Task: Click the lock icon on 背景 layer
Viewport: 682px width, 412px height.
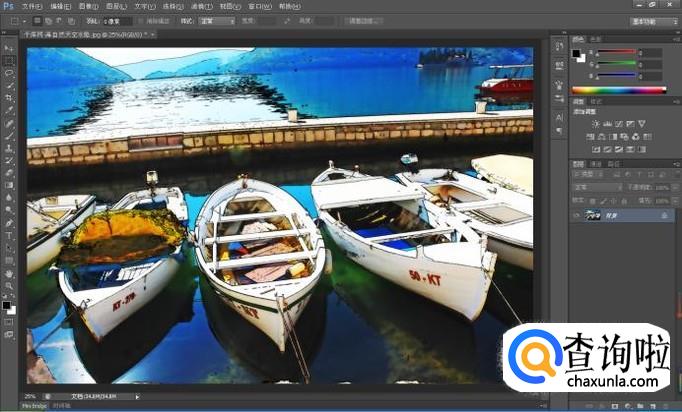Action: pyautogui.click(x=664, y=215)
